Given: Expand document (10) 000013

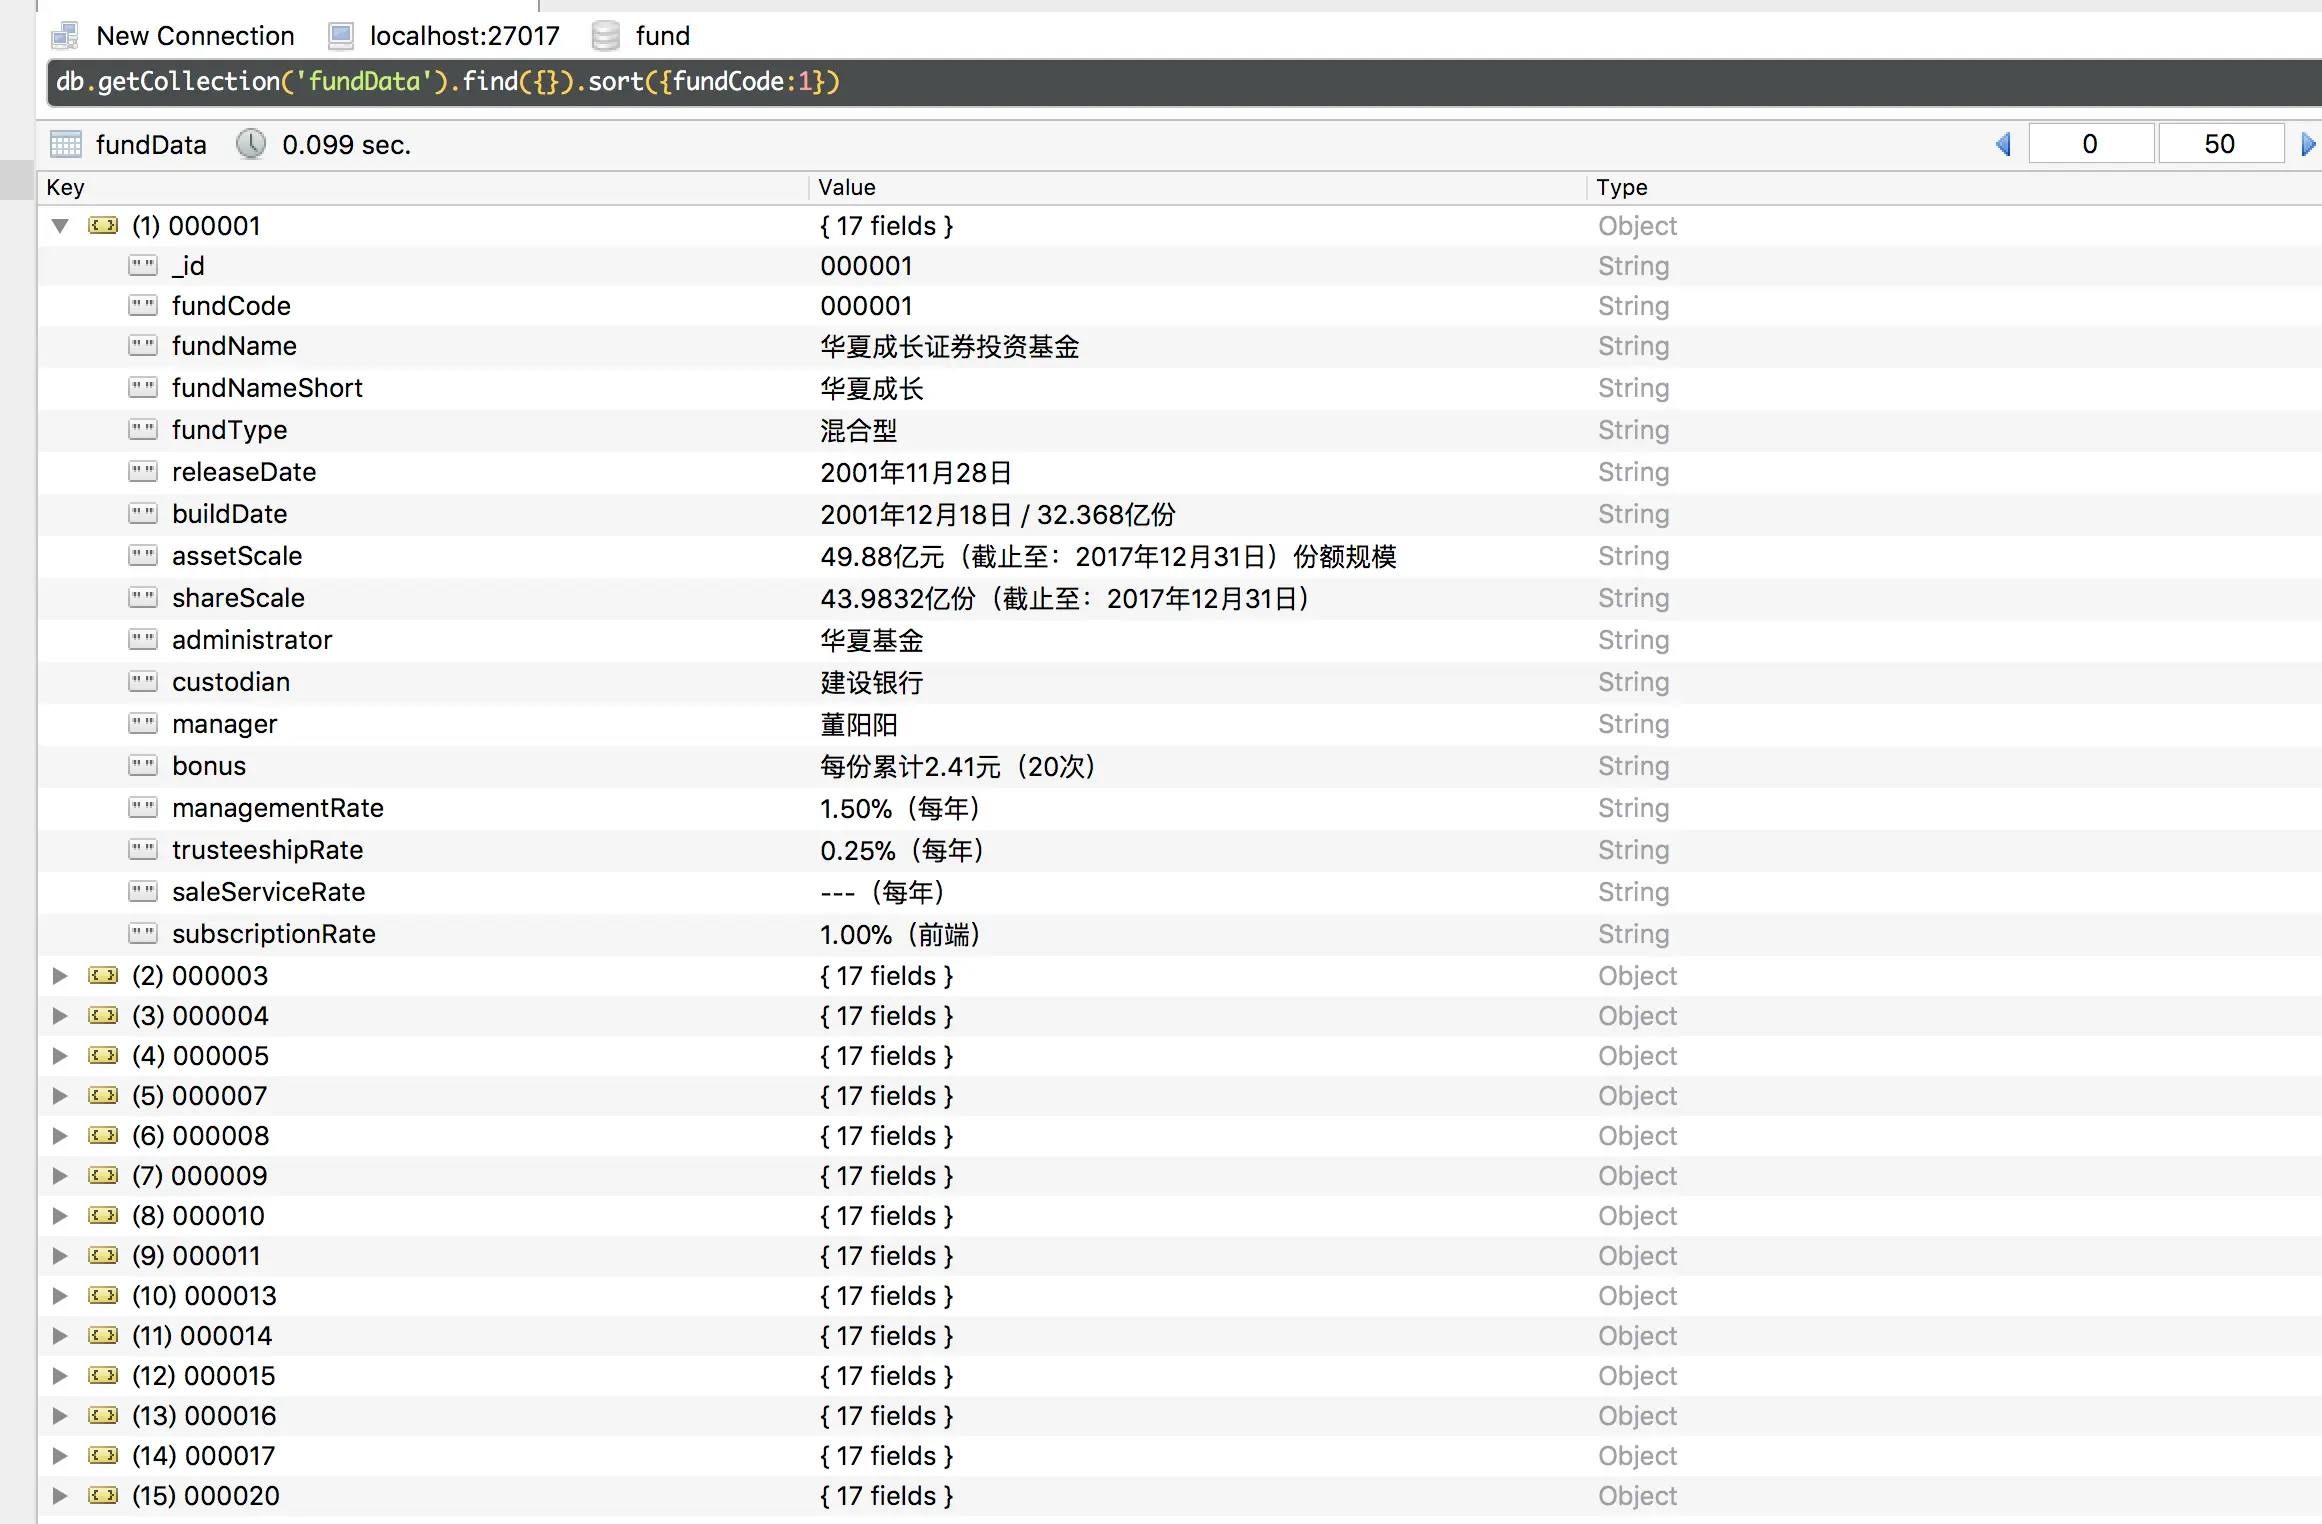Looking at the screenshot, I should click(x=60, y=1295).
